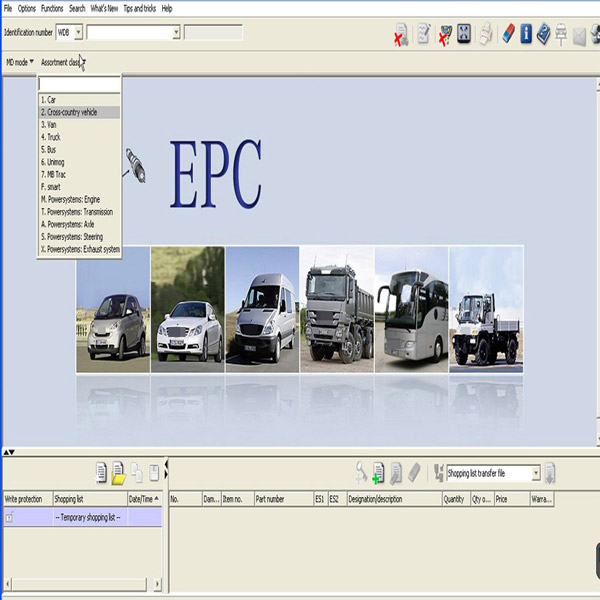Pick 6. Unimog in the dropdown list
Screen dimensions: 600x600
(x=79, y=162)
